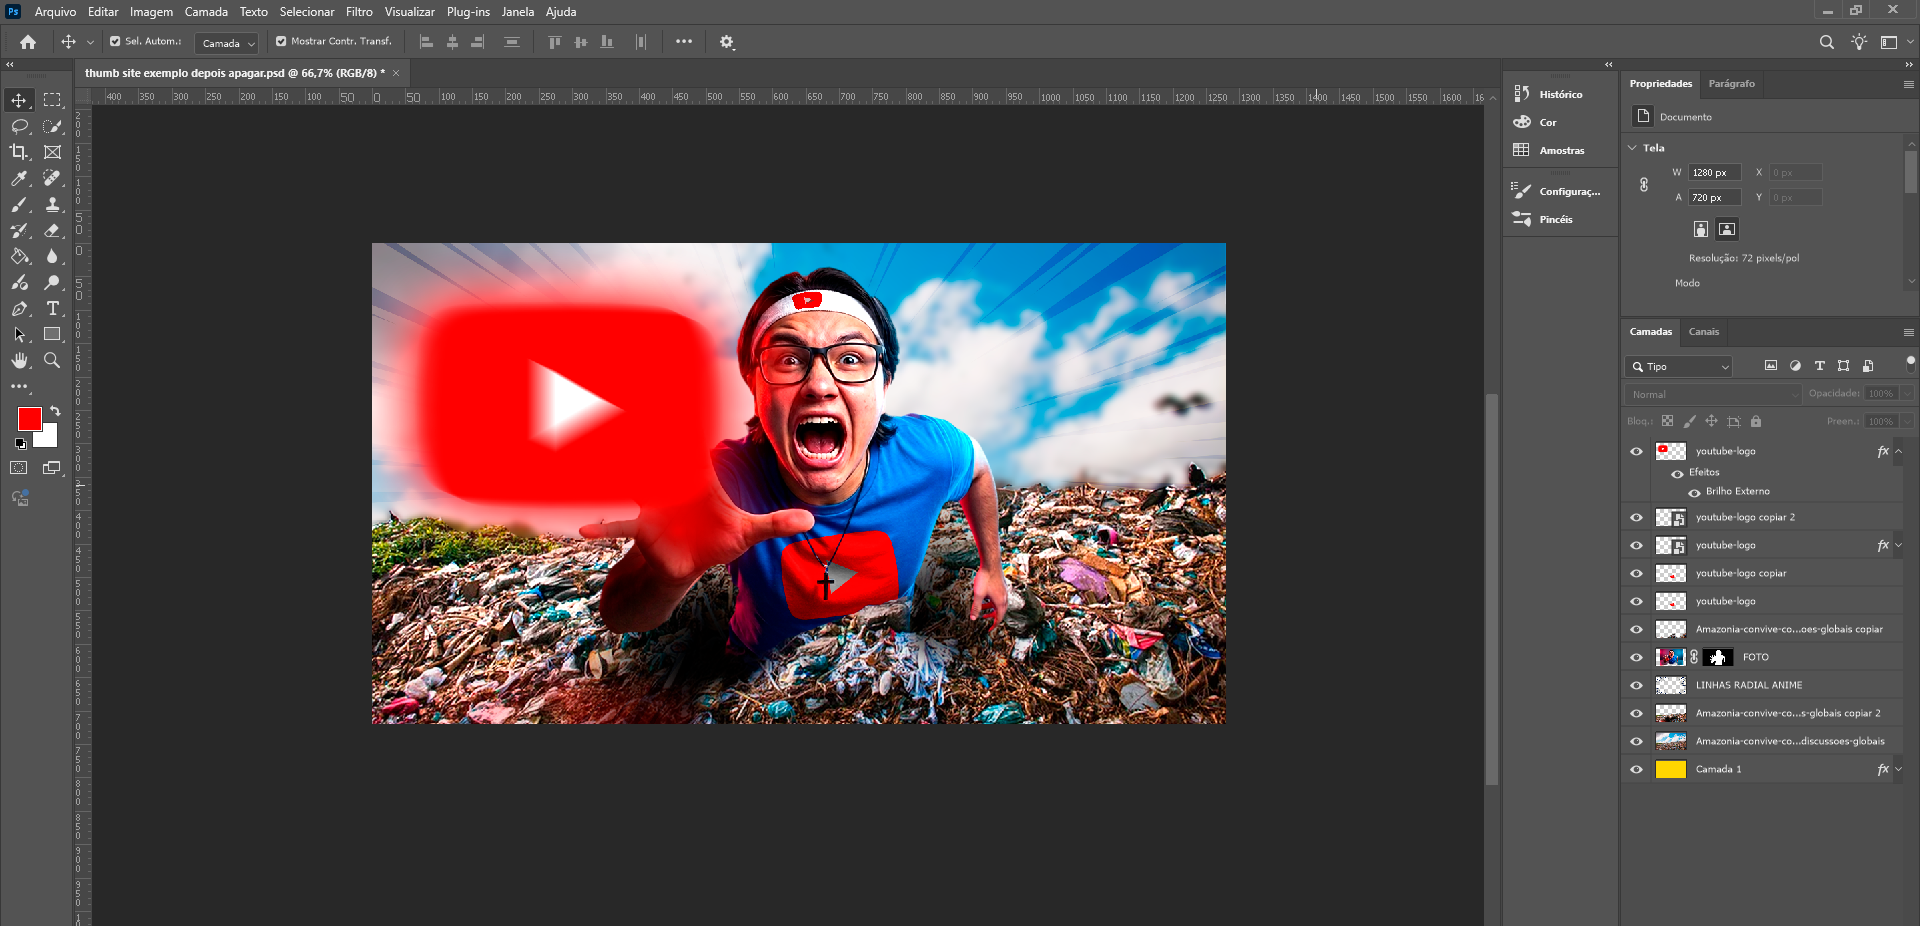Image resolution: width=1920 pixels, height=926 pixels.
Task: Select the Hand tool
Action: click(x=19, y=360)
